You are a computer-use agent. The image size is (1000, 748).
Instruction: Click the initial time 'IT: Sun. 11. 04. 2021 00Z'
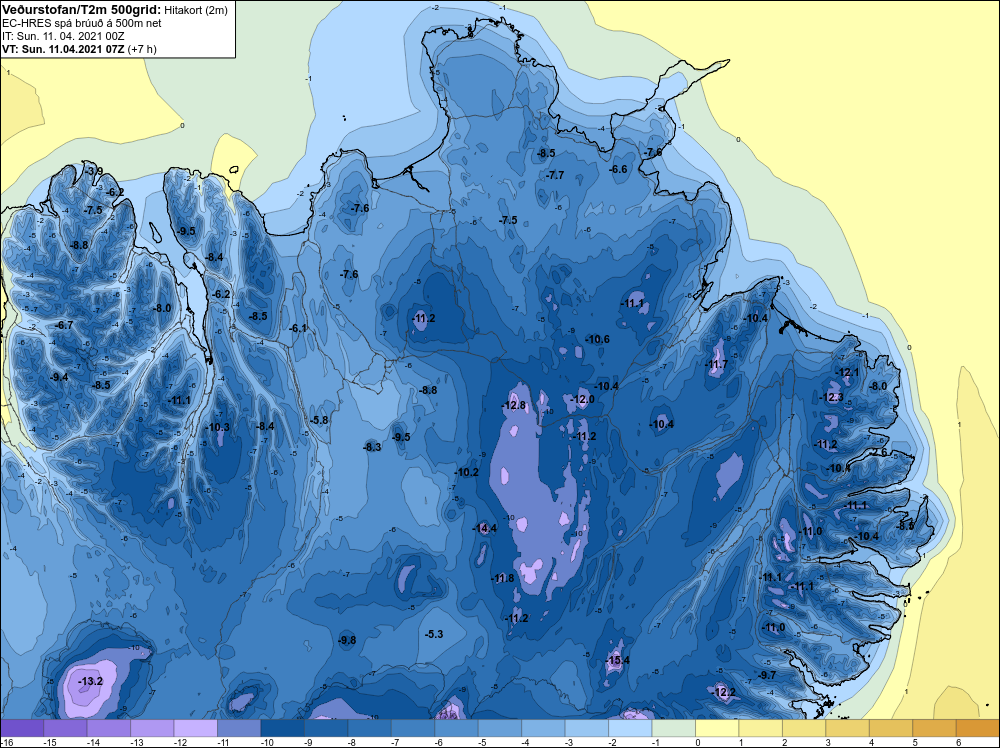click(63, 36)
